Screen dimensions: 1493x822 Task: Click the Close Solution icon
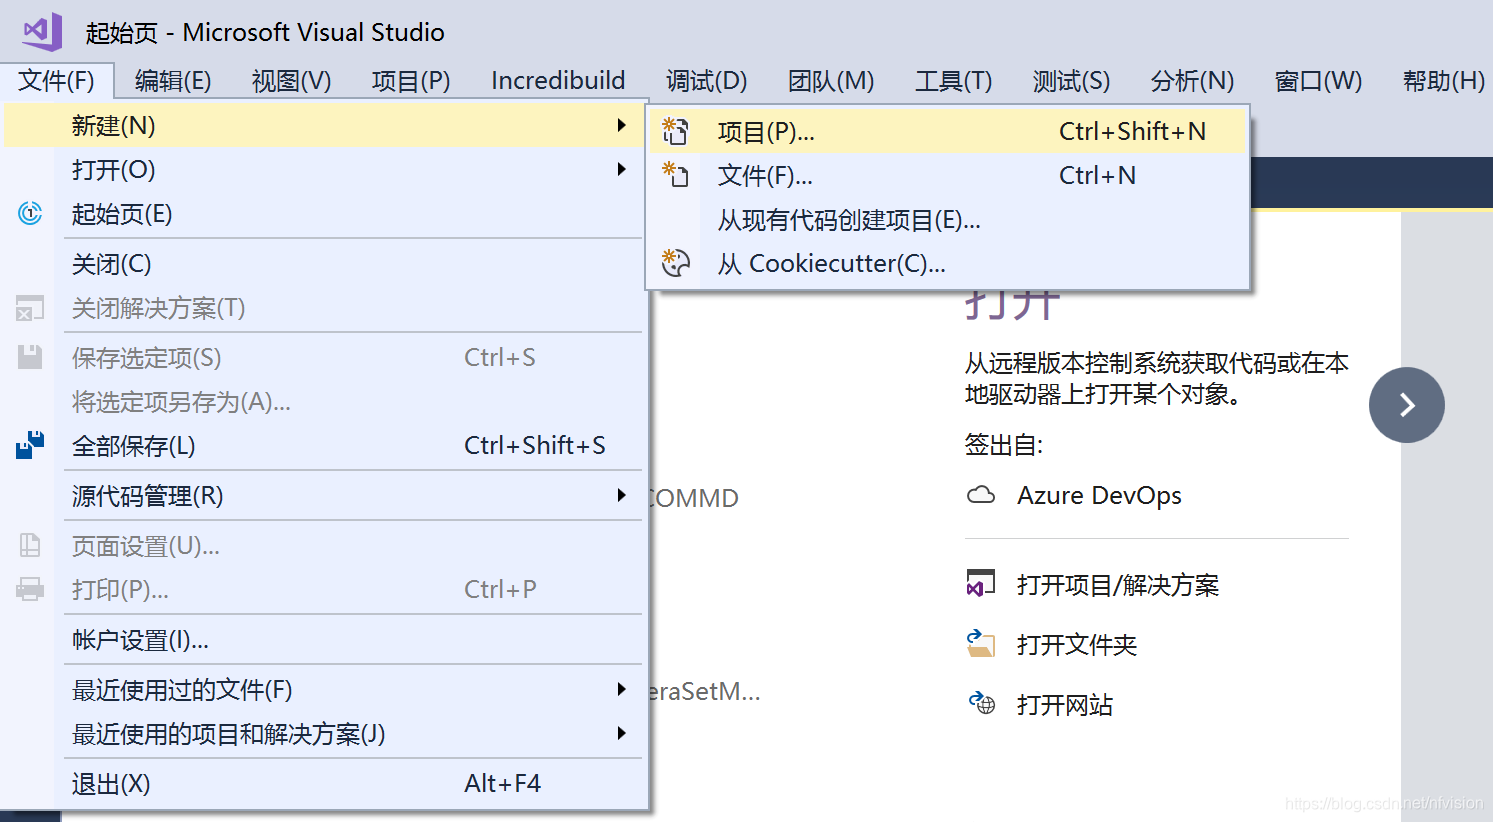[30, 308]
